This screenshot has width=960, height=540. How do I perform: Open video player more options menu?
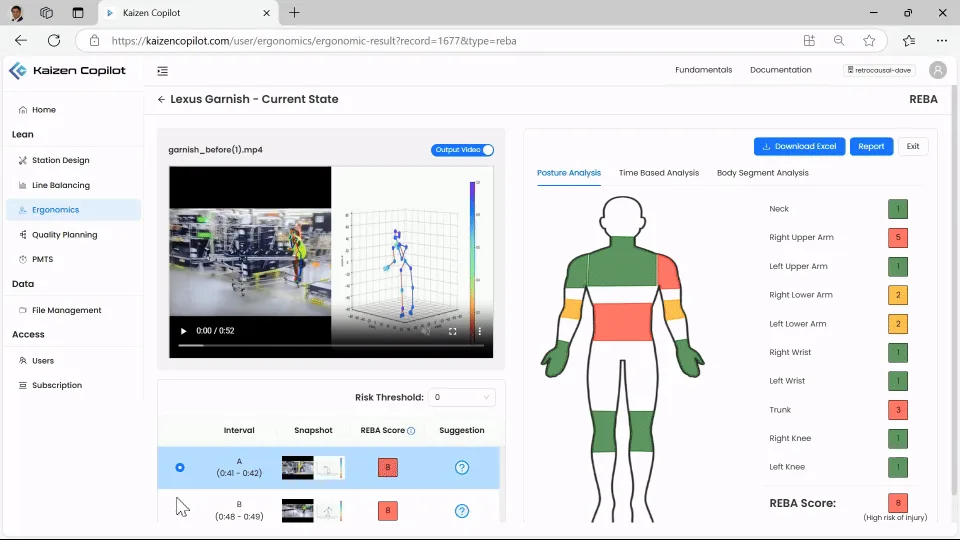[479, 331]
